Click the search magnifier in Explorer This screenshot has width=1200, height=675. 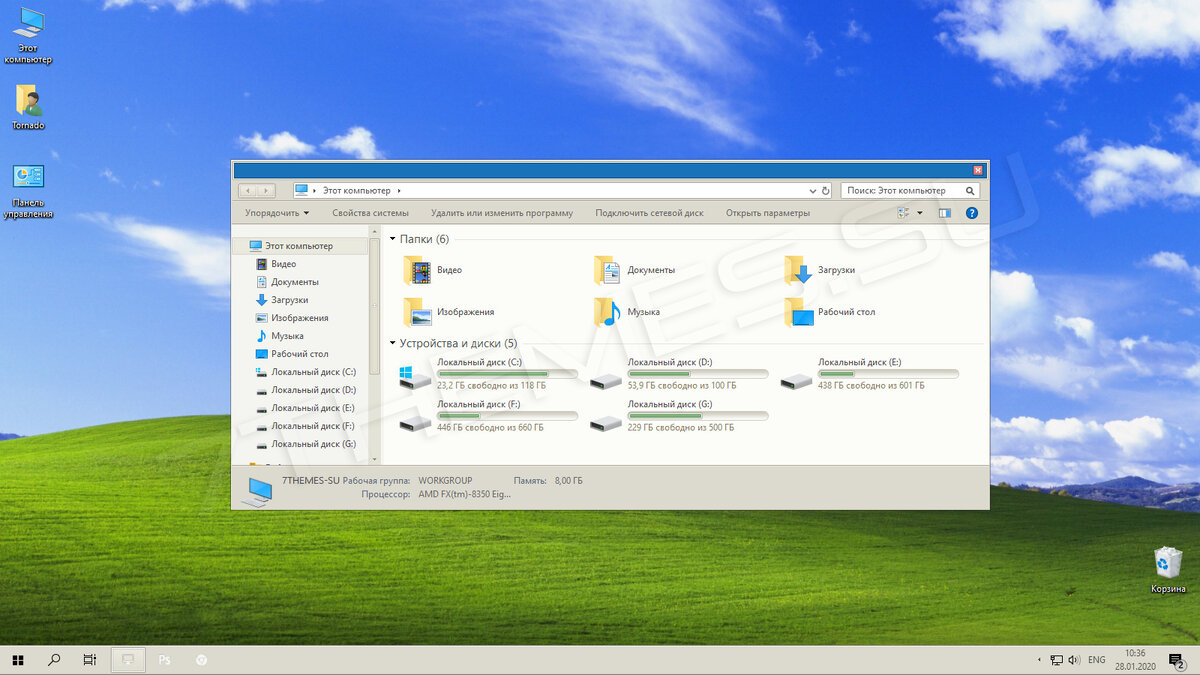click(x=970, y=190)
